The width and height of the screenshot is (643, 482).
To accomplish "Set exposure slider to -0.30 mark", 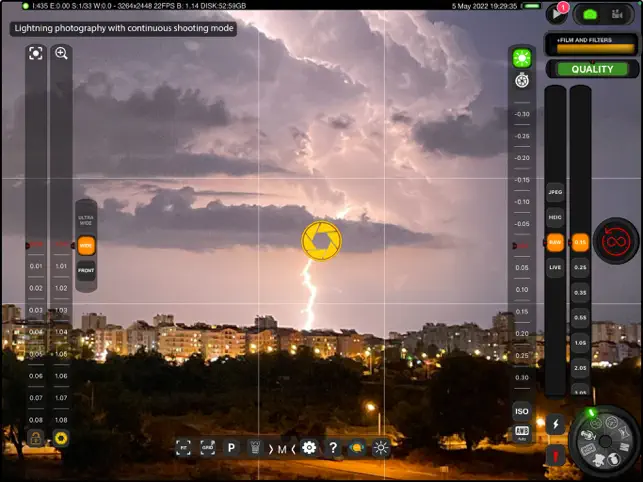I will pyautogui.click(x=521, y=114).
